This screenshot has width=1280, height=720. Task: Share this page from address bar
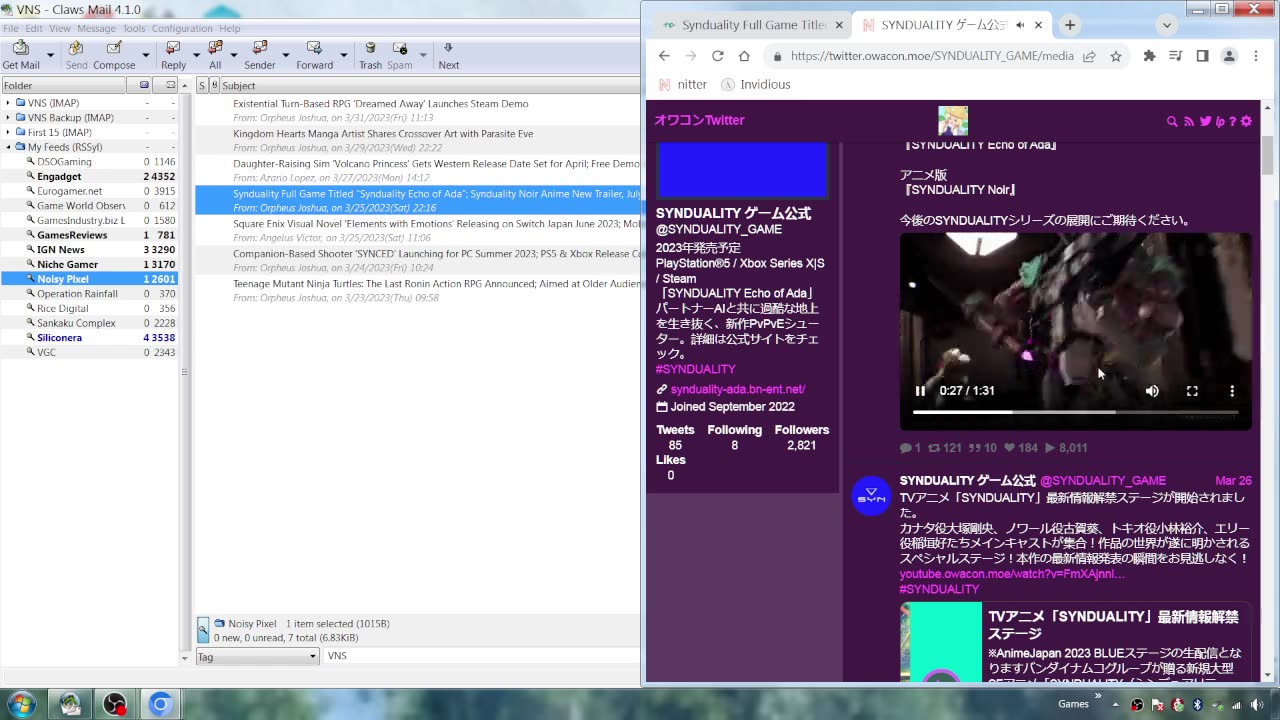tap(1089, 56)
